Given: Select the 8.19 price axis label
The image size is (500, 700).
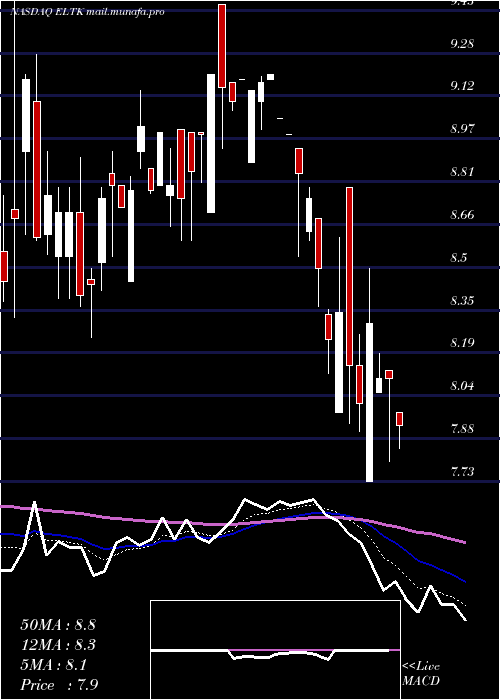Looking at the screenshot, I should point(462,343).
